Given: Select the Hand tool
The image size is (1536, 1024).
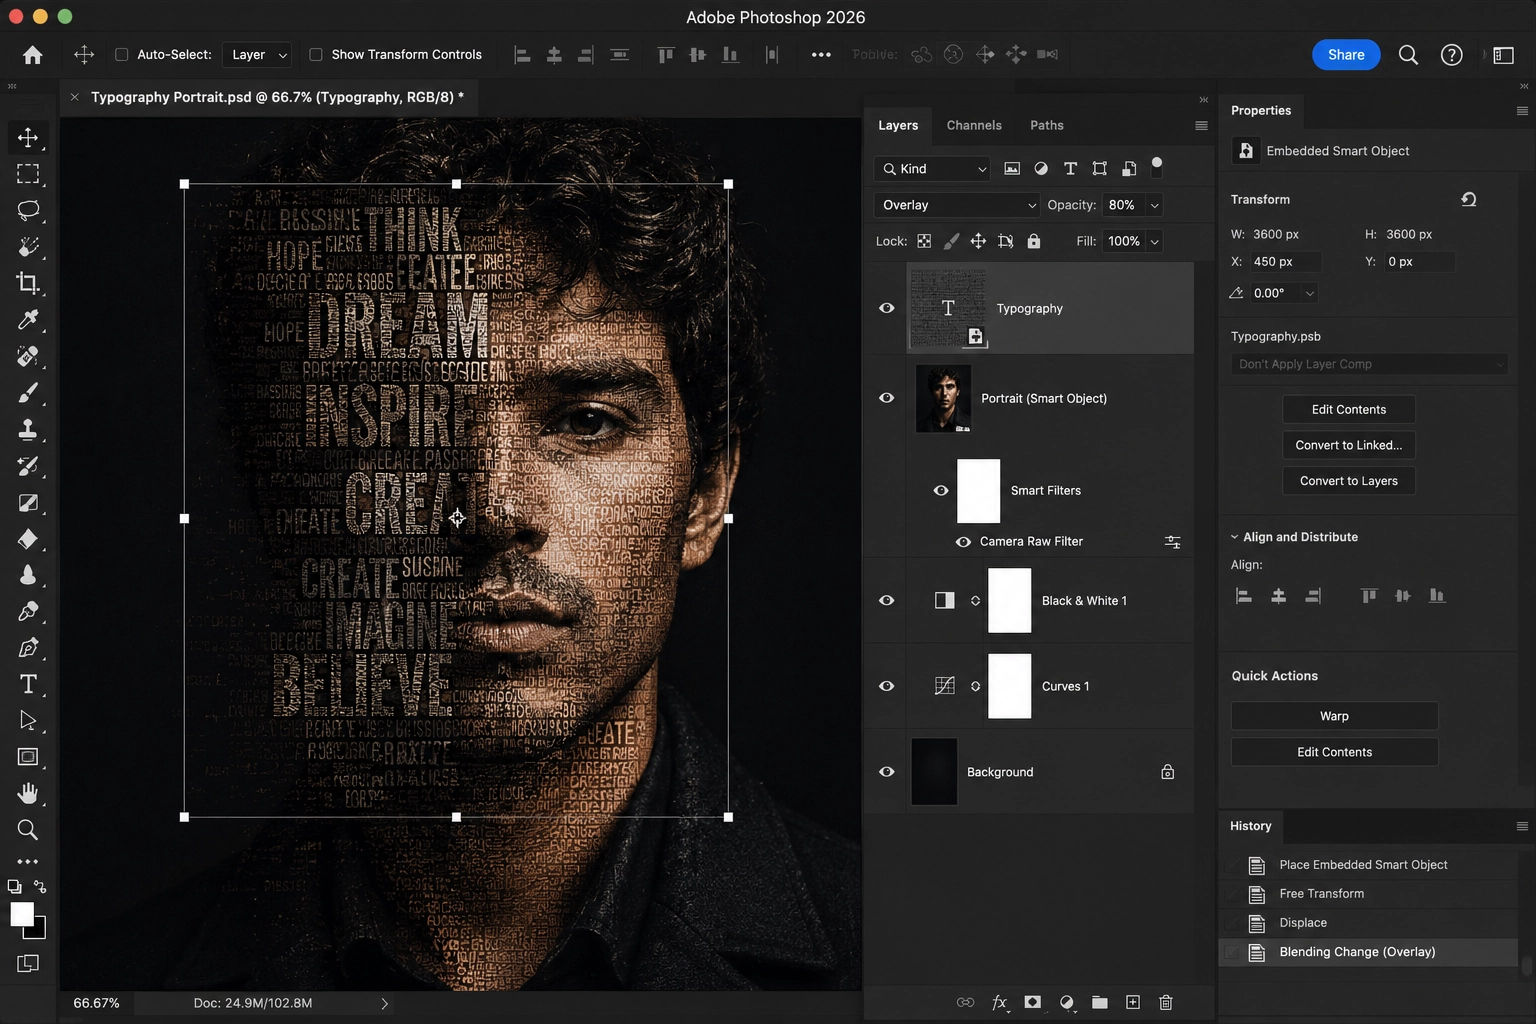Looking at the screenshot, I should click(28, 793).
